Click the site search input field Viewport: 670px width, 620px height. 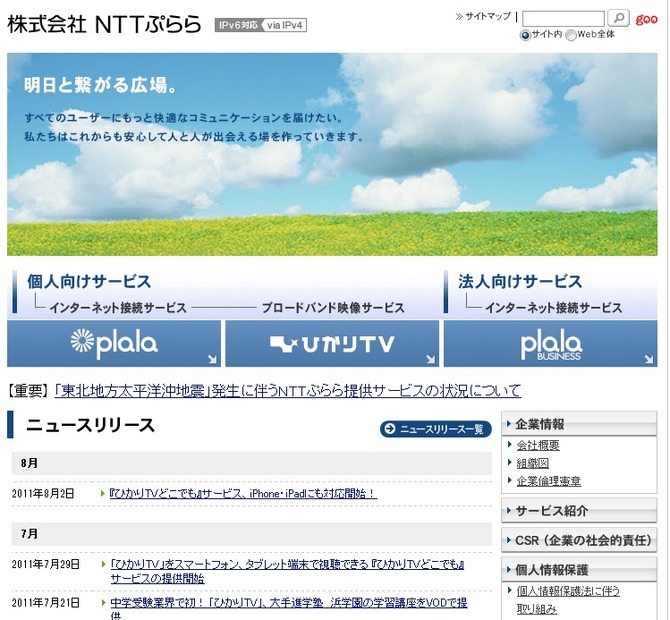point(564,19)
